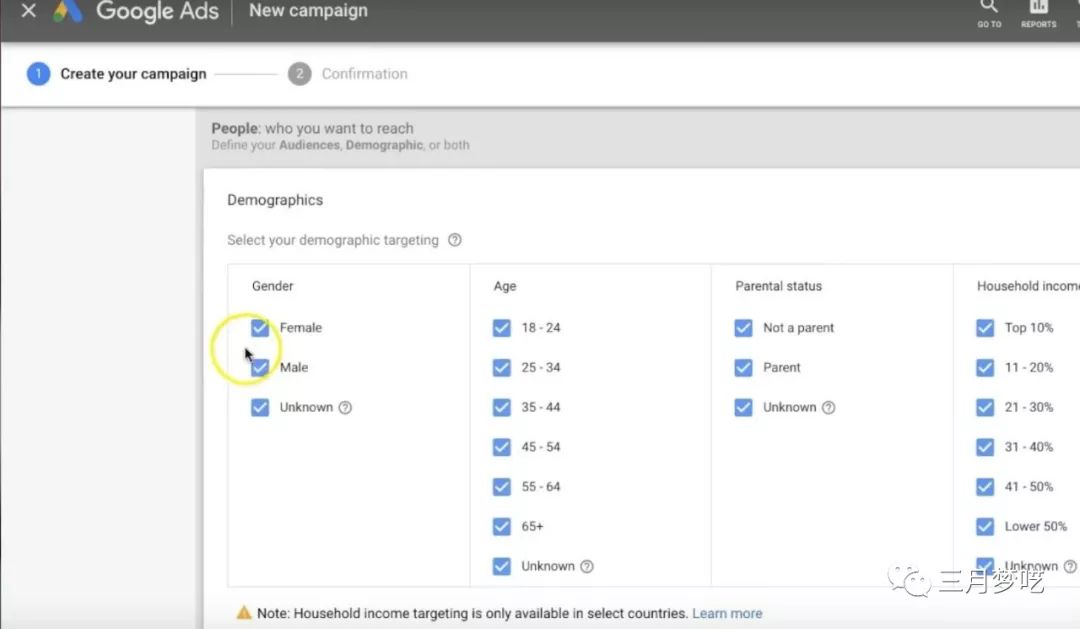The image size is (1080, 629).
Task: Open the Reports icon
Action: (x=1038, y=10)
